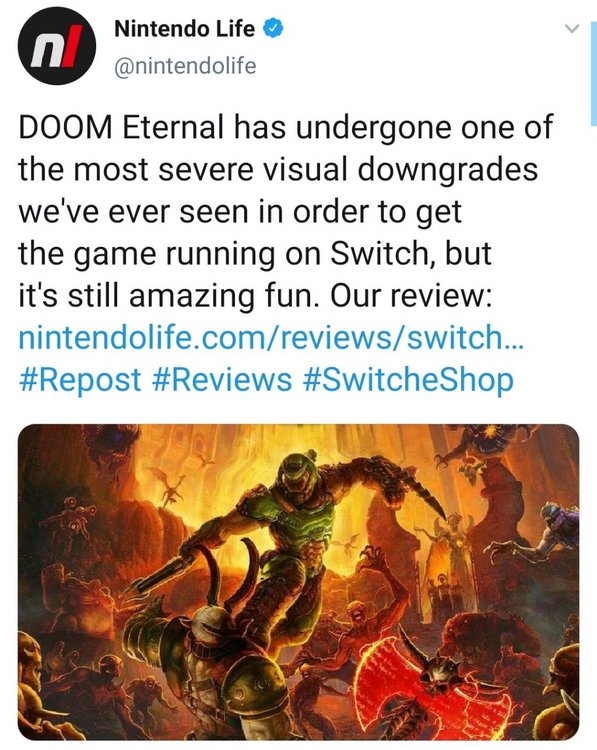Image resolution: width=597 pixels, height=750 pixels.
Task: Open the DOOM Eternal artwork image
Action: coord(298,582)
